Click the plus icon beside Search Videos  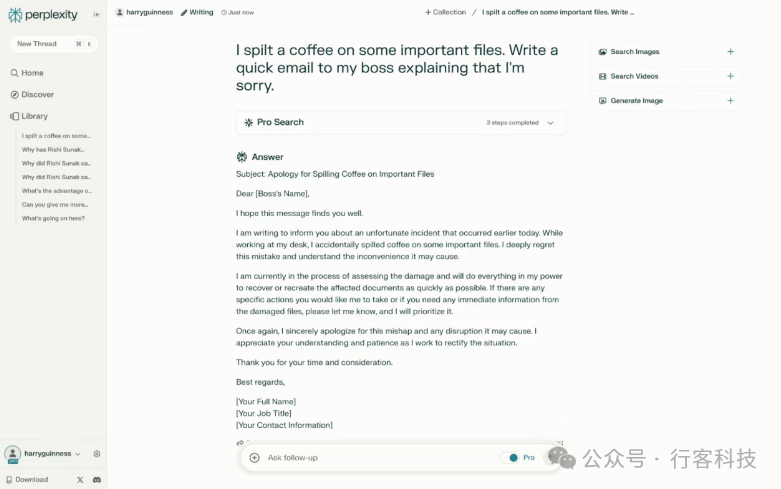[x=730, y=76]
